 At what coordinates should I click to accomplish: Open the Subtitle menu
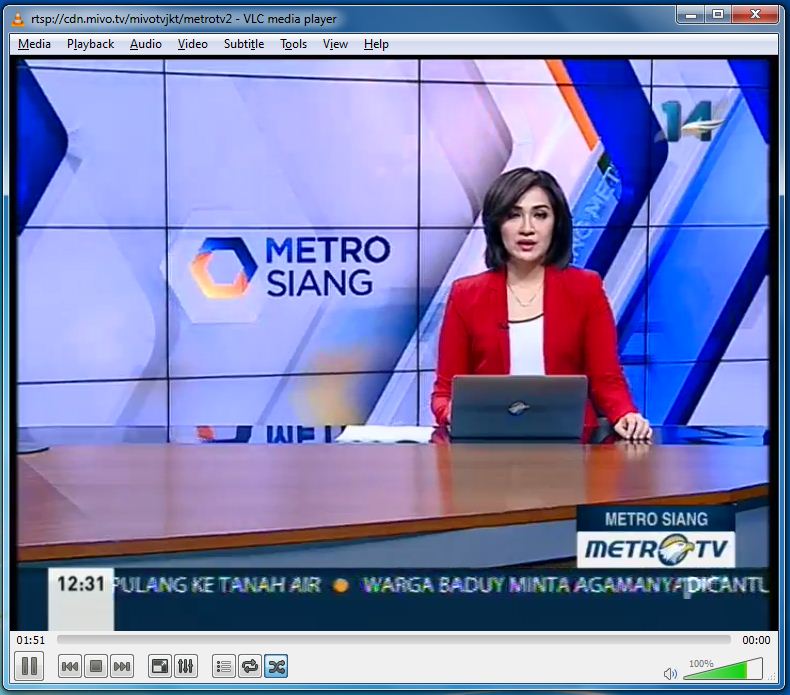click(244, 44)
